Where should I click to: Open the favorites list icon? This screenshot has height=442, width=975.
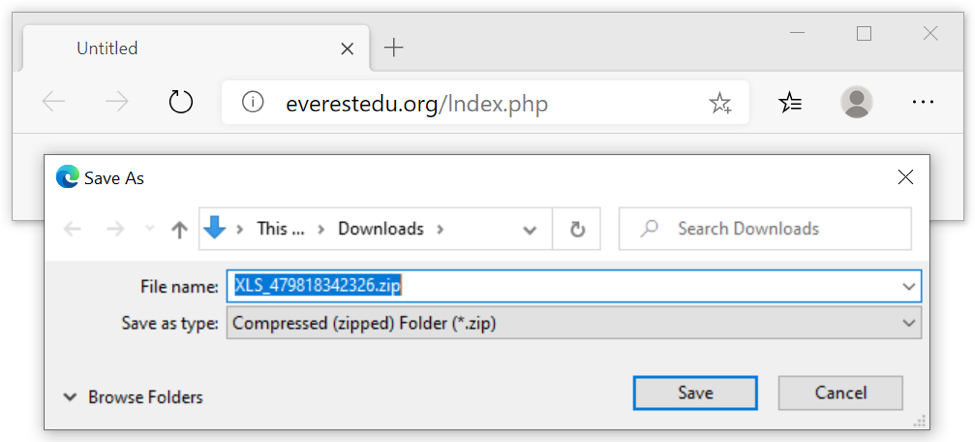790,102
